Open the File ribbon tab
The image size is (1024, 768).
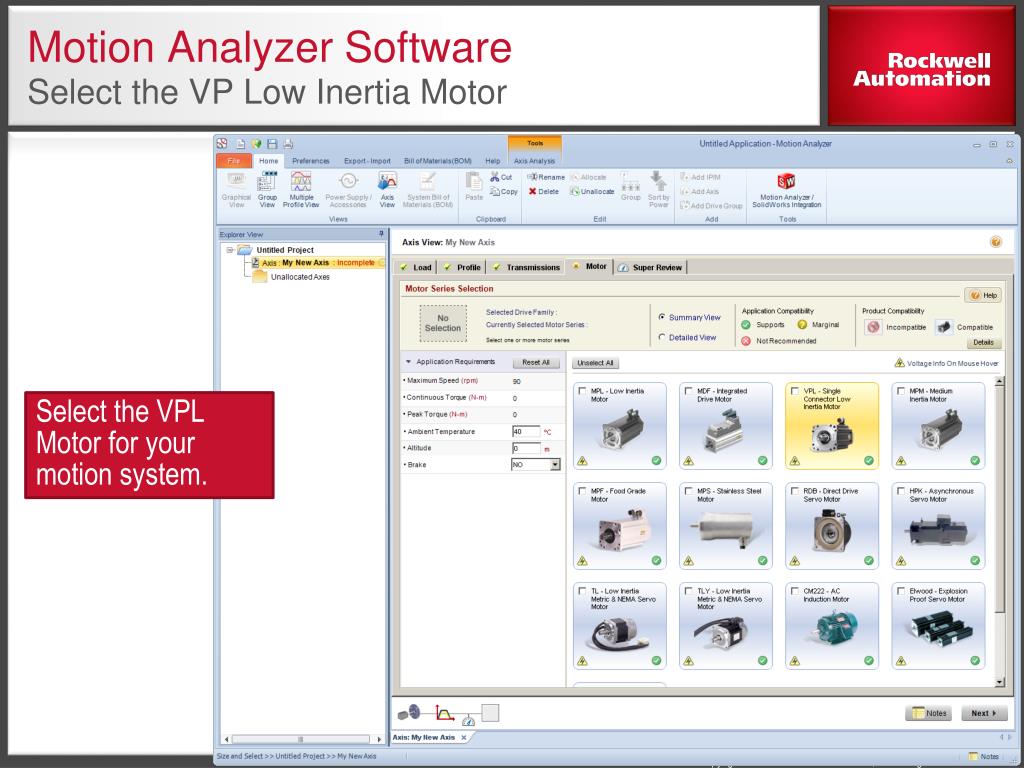click(x=234, y=161)
